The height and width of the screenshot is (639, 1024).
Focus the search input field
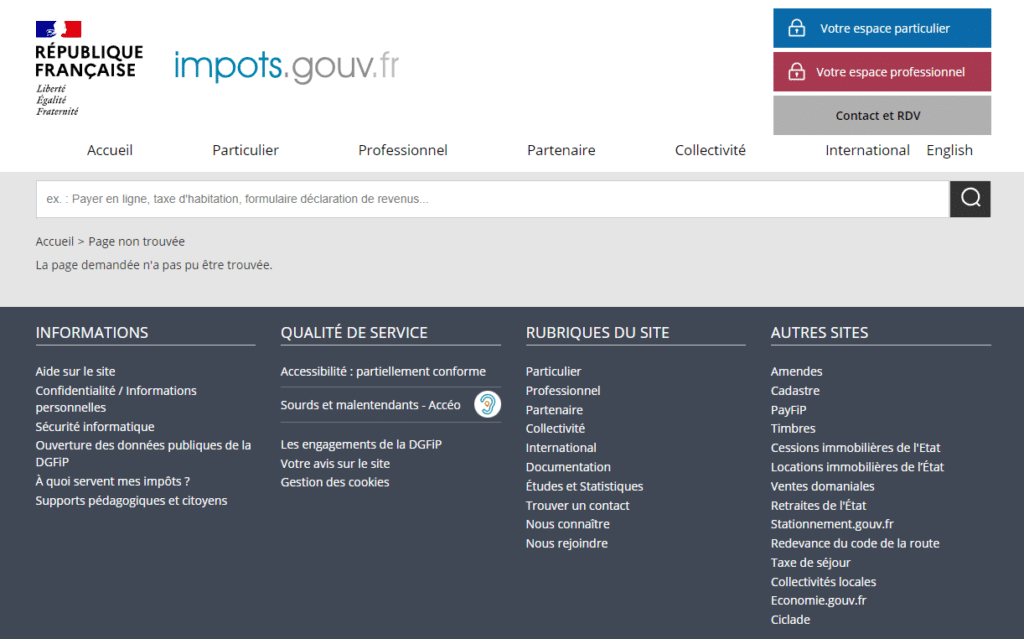click(492, 199)
